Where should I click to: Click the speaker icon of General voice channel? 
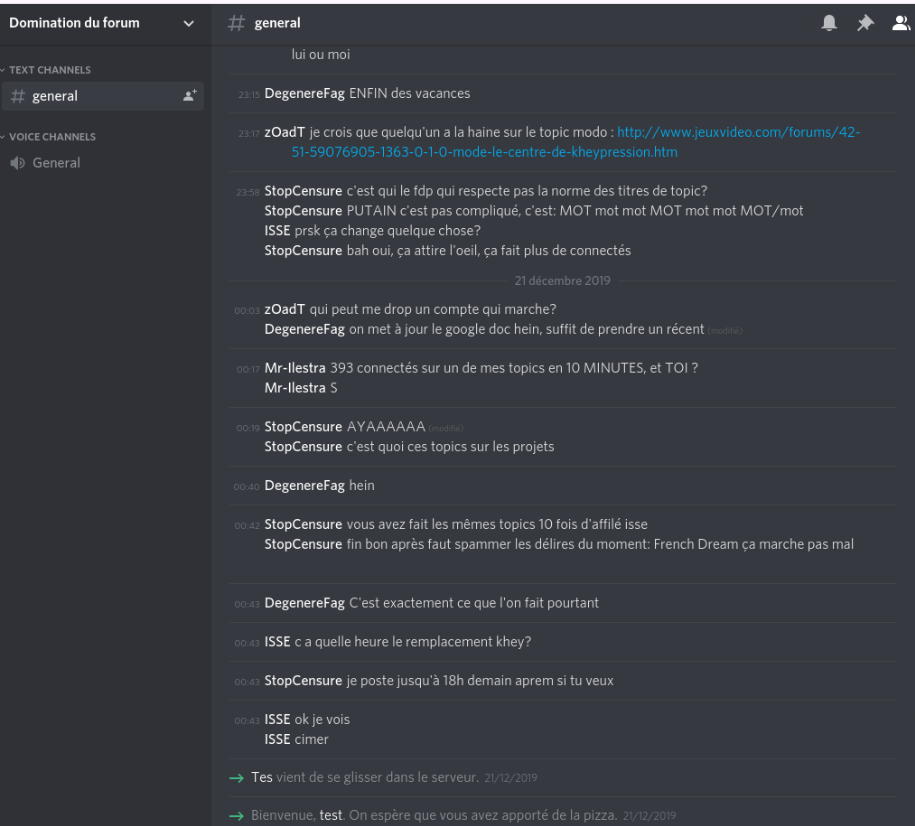click(17, 163)
